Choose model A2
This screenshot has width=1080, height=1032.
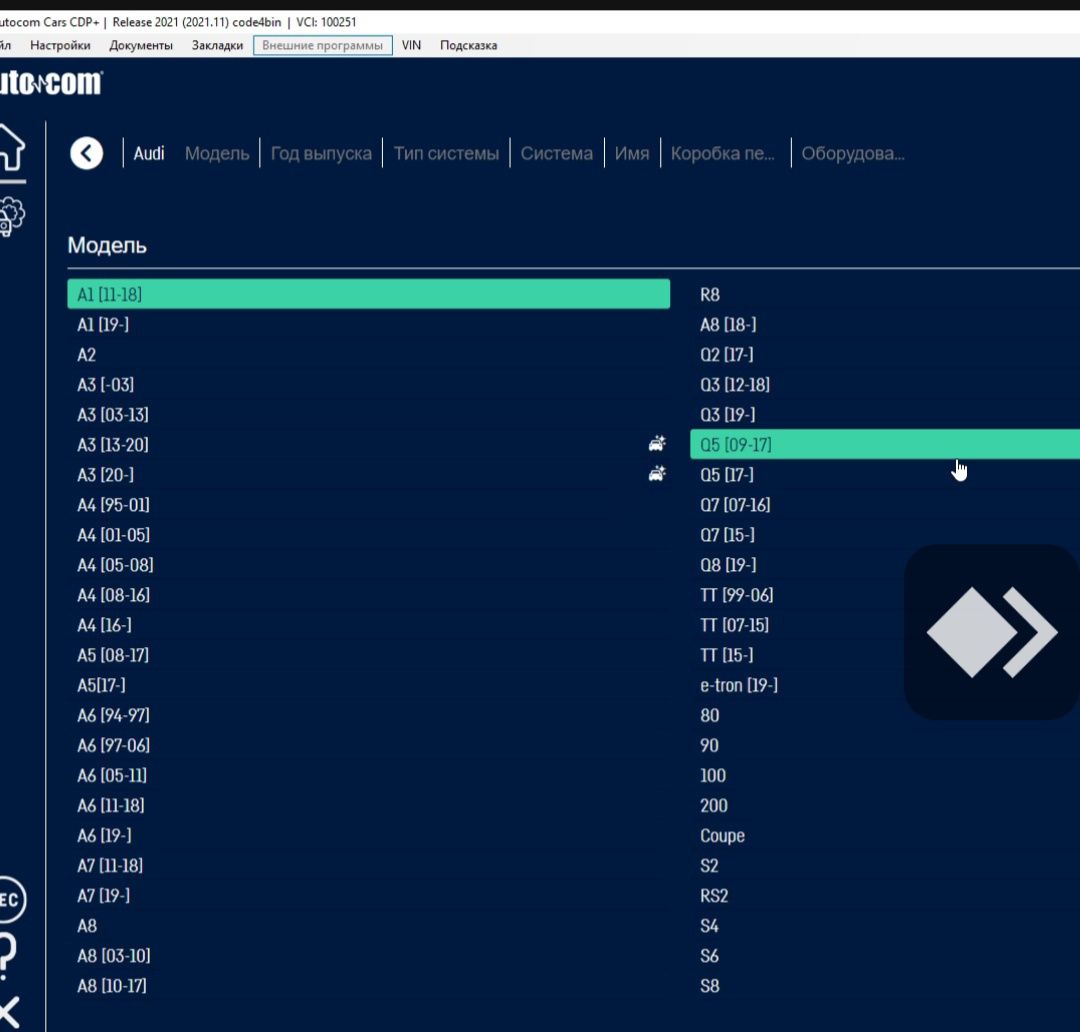coord(368,355)
